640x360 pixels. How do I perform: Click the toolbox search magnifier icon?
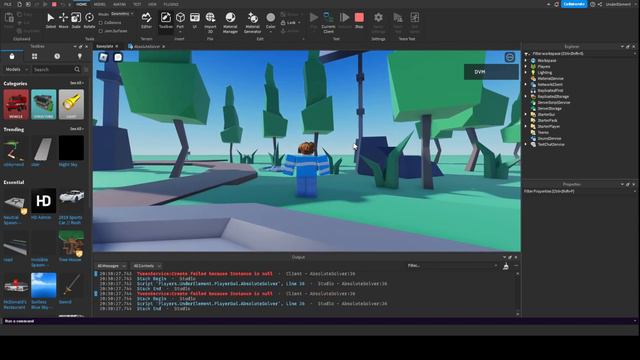click(x=77, y=69)
